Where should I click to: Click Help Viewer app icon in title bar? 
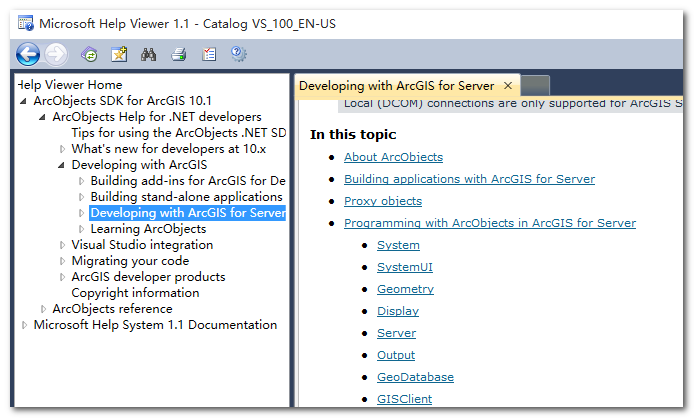point(26,23)
